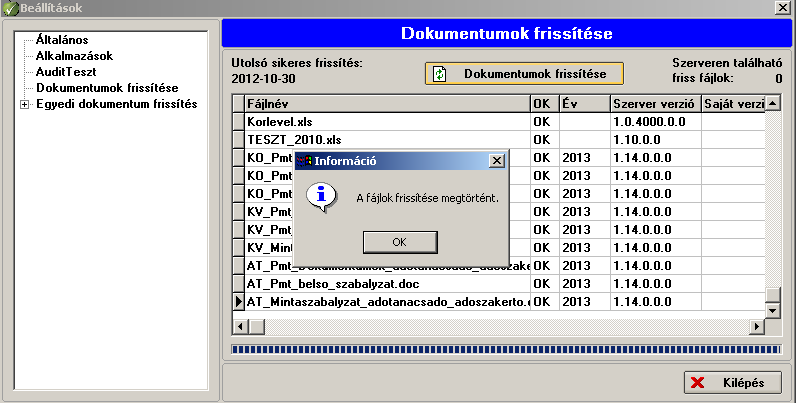Select the Korlevel.xls file row
Image resolution: width=796 pixels, height=403 pixels.
click(499, 122)
